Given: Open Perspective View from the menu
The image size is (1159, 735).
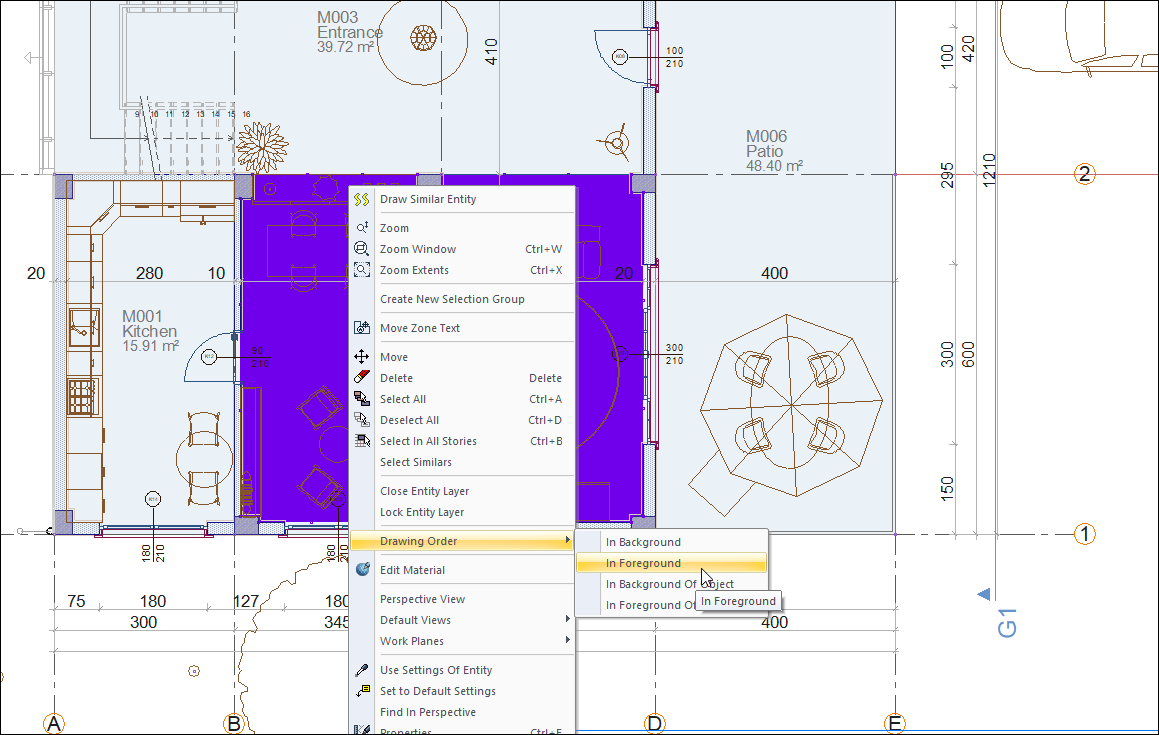Looking at the screenshot, I should (x=422, y=599).
